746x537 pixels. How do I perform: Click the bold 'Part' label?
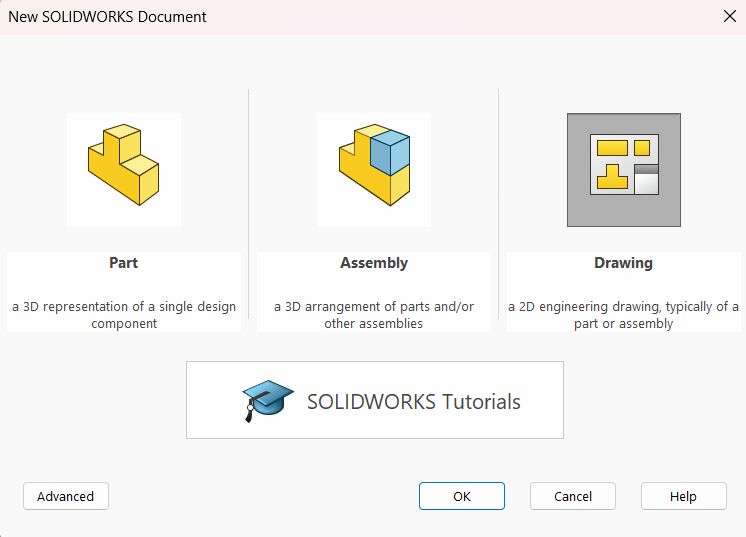(124, 263)
